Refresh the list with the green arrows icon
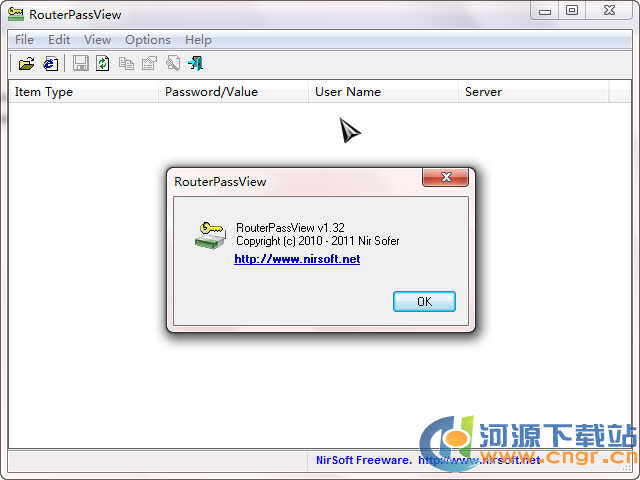Image resolution: width=640 pixels, height=480 pixels. [102, 64]
